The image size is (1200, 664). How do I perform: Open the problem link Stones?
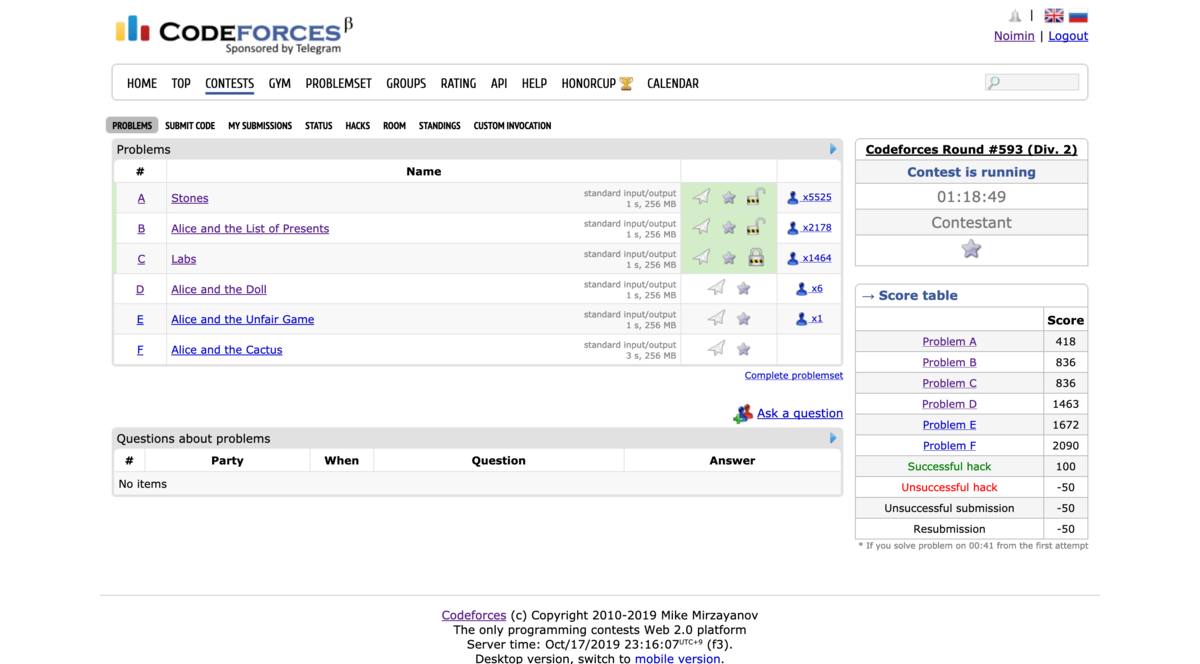click(190, 198)
